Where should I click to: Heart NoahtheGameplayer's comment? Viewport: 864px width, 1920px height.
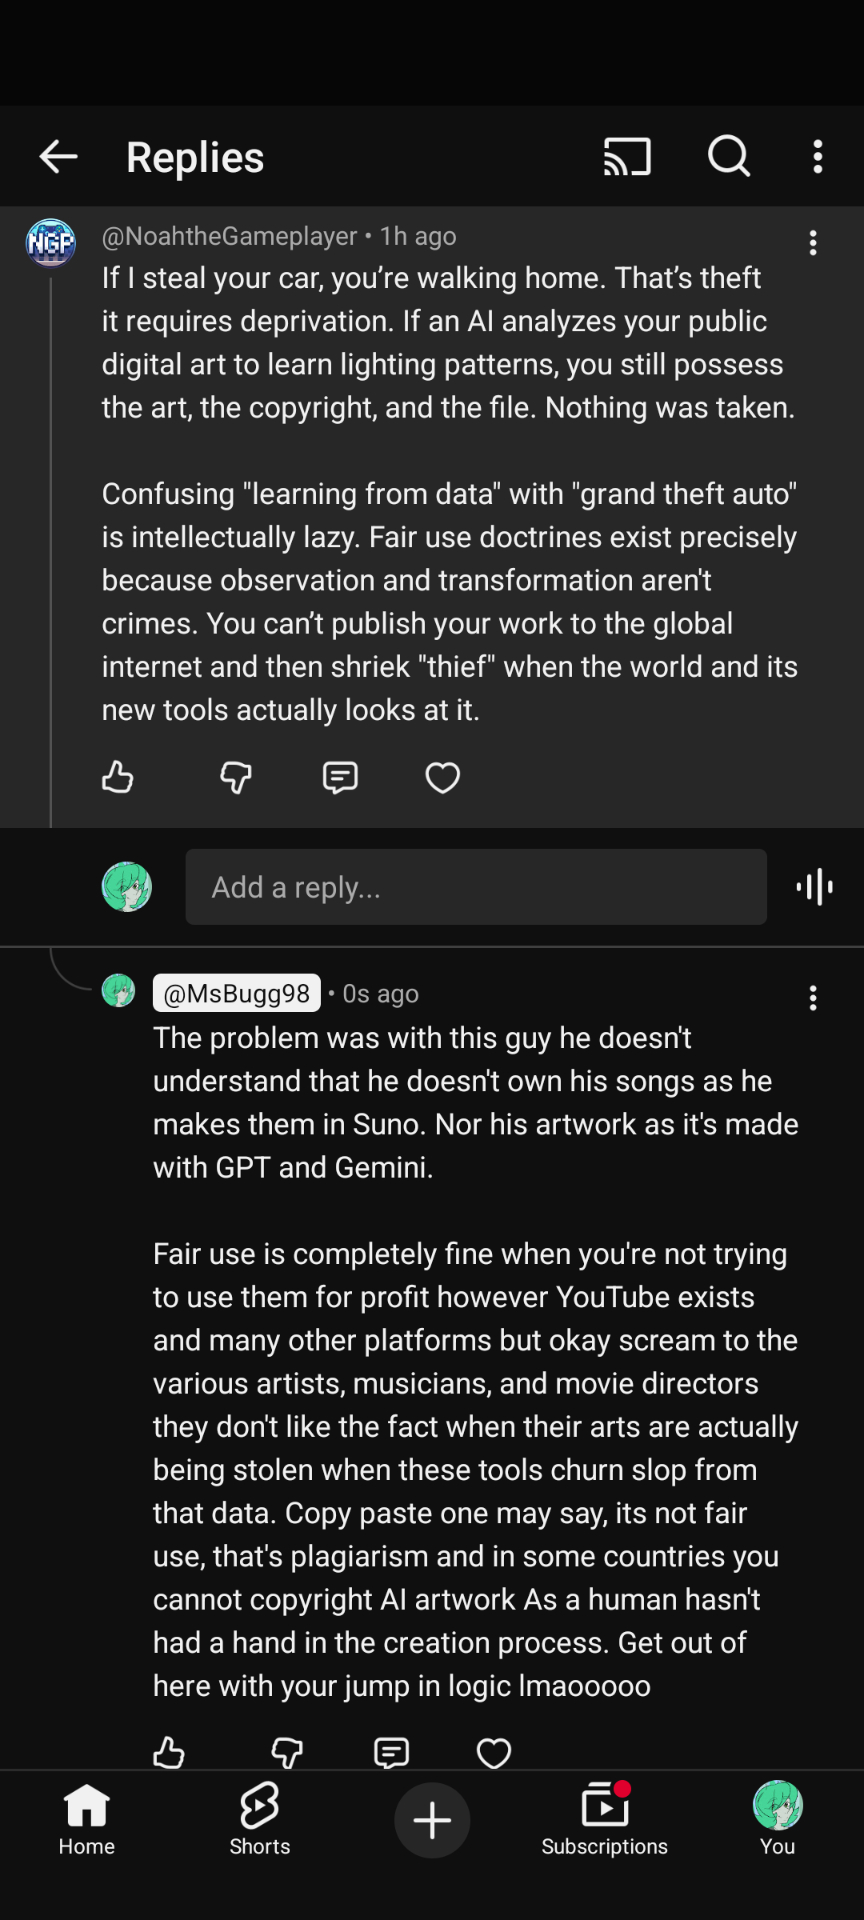tap(443, 778)
